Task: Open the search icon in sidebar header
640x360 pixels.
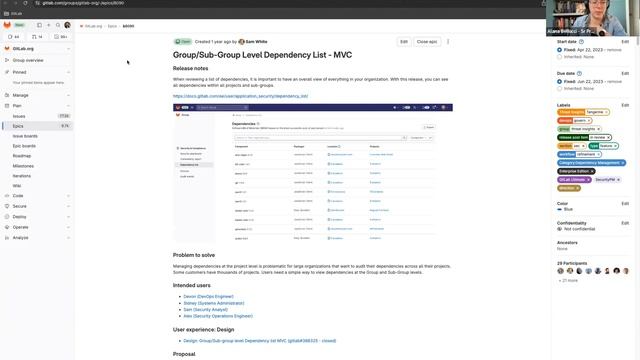Action: point(58,25)
